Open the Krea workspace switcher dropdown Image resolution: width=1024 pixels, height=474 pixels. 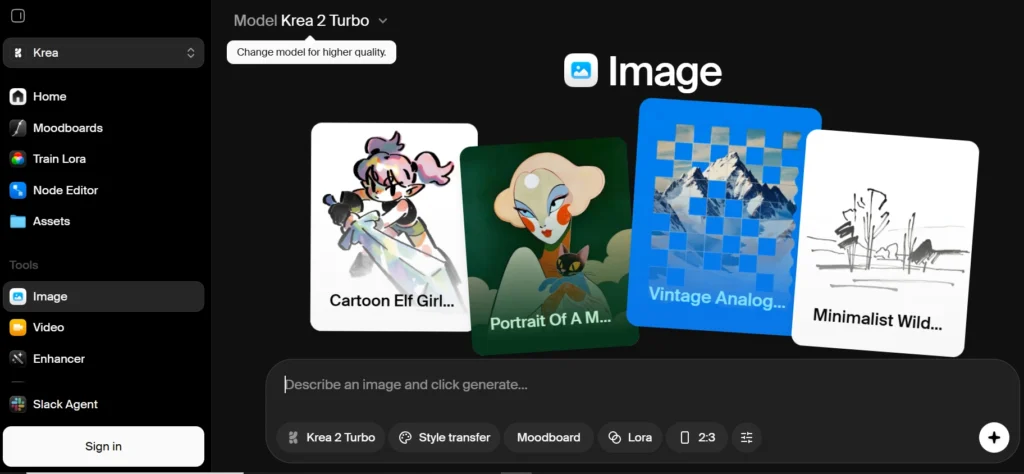[x=103, y=53]
